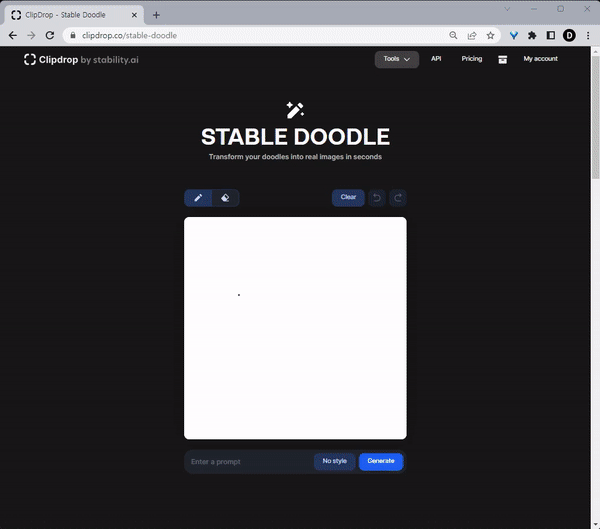Image resolution: width=600 pixels, height=529 pixels.
Task: Open the No style selector
Action: pos(334,461)
